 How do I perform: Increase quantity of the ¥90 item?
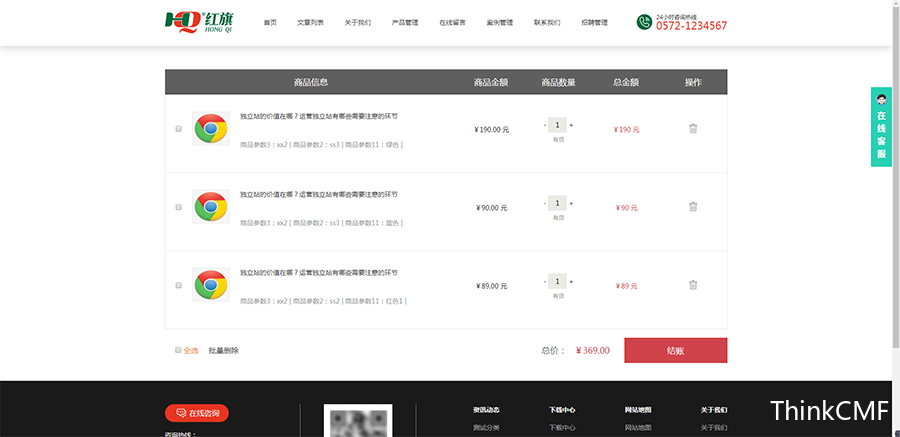pos(571,203)
